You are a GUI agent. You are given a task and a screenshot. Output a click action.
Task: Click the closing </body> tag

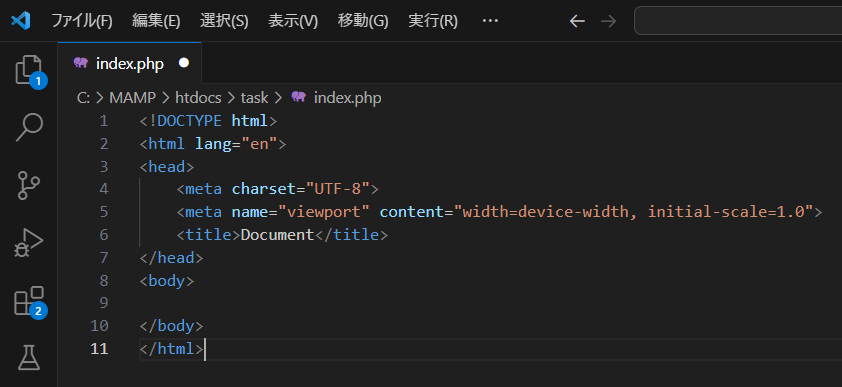pyautogui.click(x=171, y=326)
